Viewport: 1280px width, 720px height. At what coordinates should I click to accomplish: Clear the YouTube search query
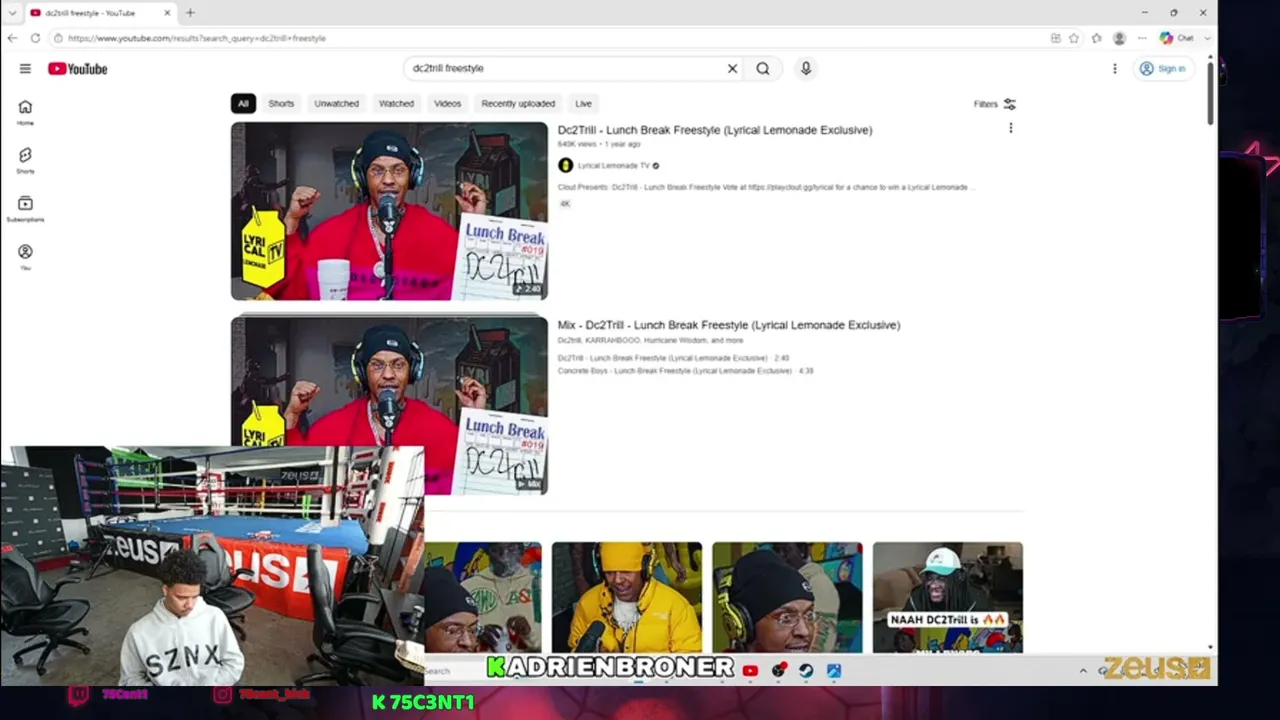pyautogui.click(x=732, y=68)
